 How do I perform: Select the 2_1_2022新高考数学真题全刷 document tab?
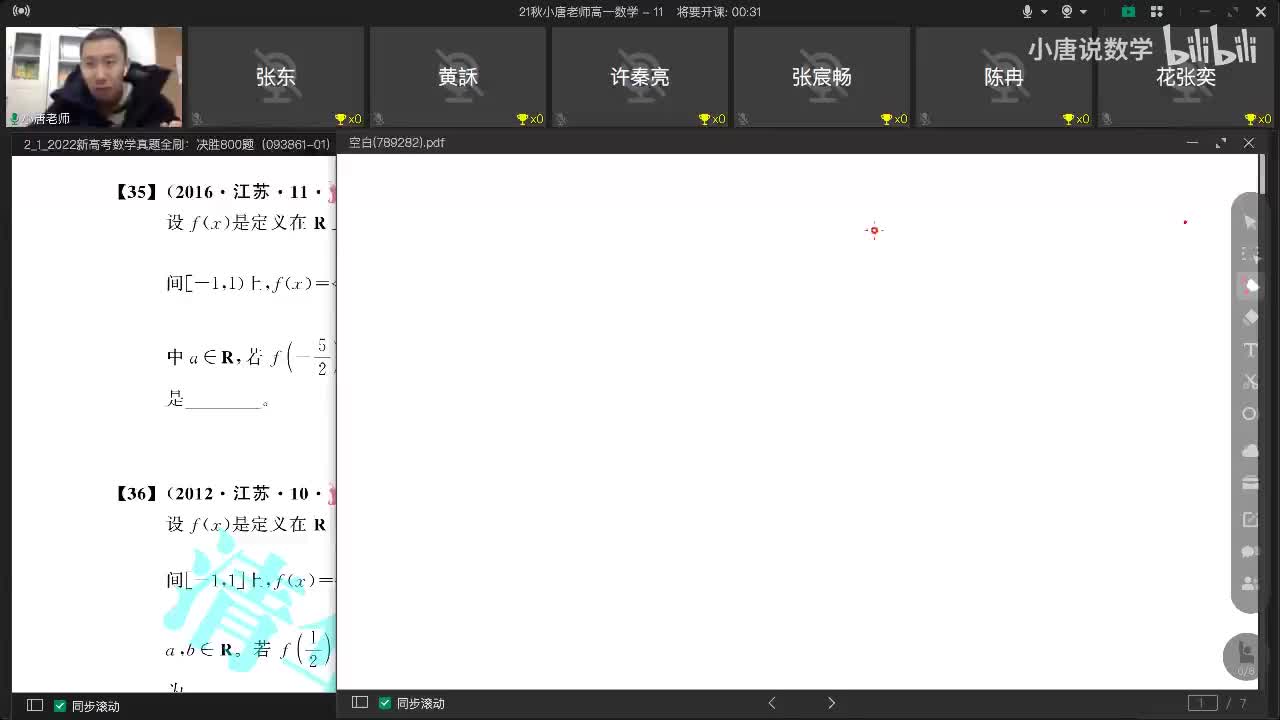[x=176, y=144]
